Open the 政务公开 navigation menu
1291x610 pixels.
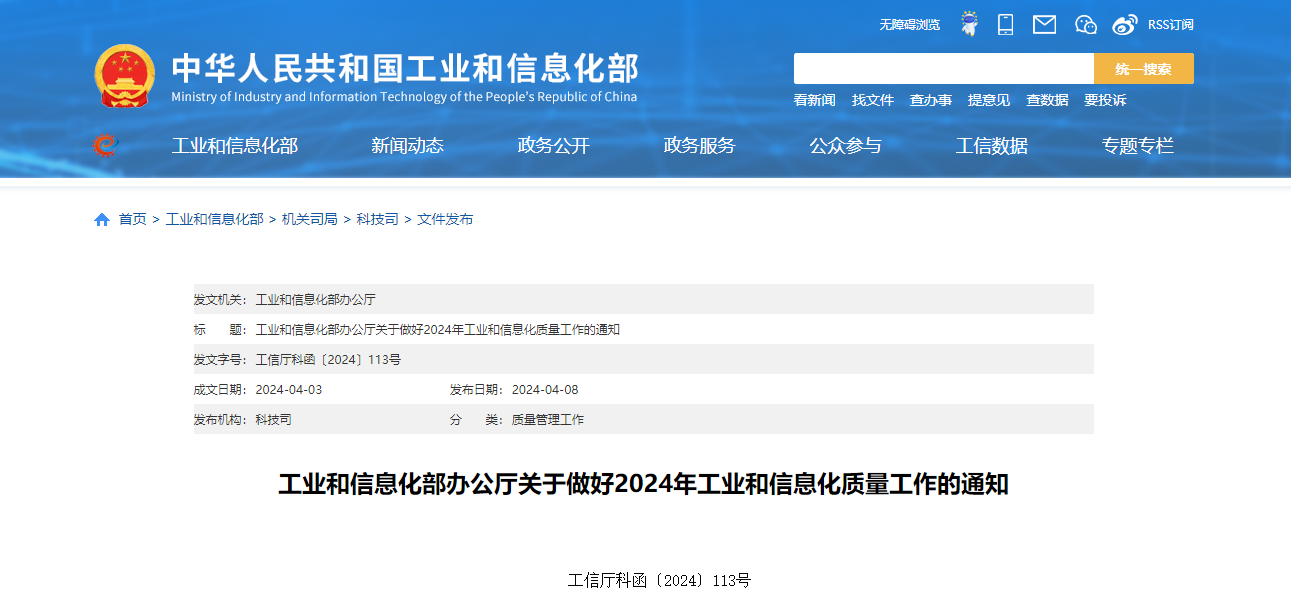[x=553, y=146]
